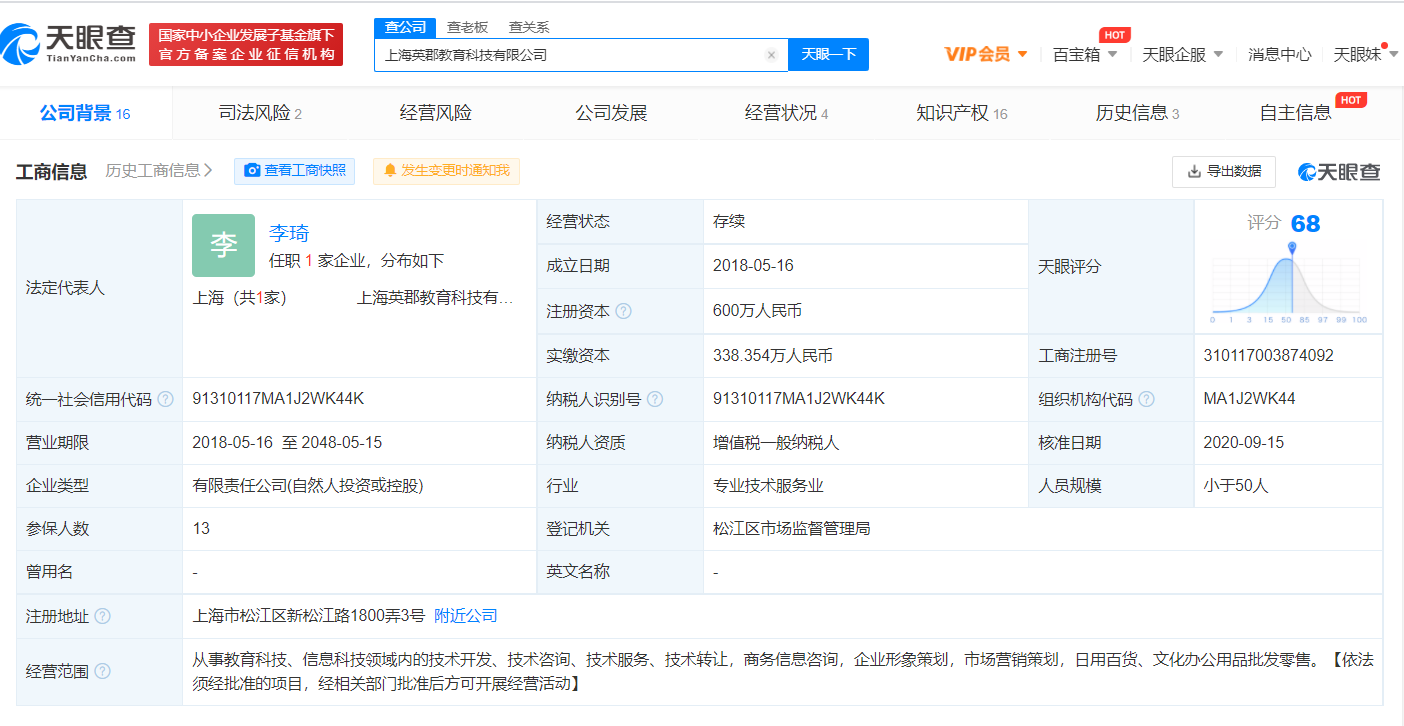Select founding date 2018-05-16 beside 成立日期
The height and width of the screenshot is (726, 1404).
(753, 267)
